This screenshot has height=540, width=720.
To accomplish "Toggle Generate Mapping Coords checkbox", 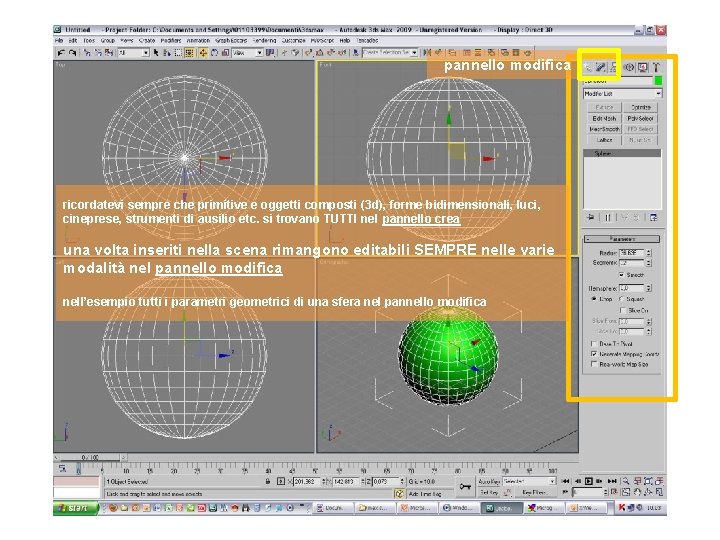I will pos(594,354).
